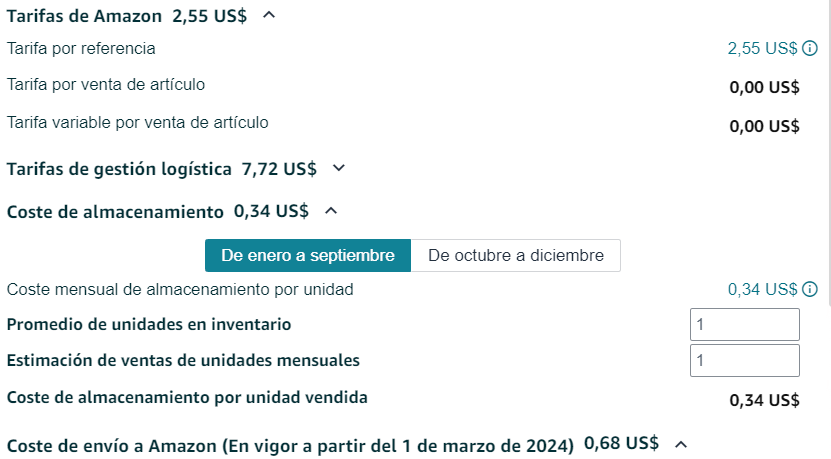Open the 2,55 US$ referral fee link
Viewport: 831px width, 459px height.
(x=762, y=48)
